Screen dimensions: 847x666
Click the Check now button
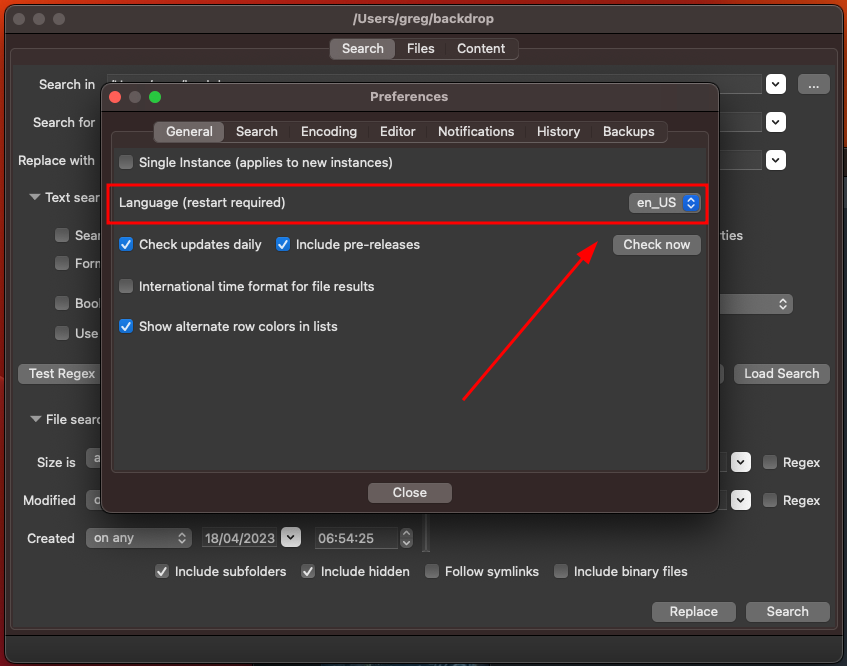[x=656, y=245]
